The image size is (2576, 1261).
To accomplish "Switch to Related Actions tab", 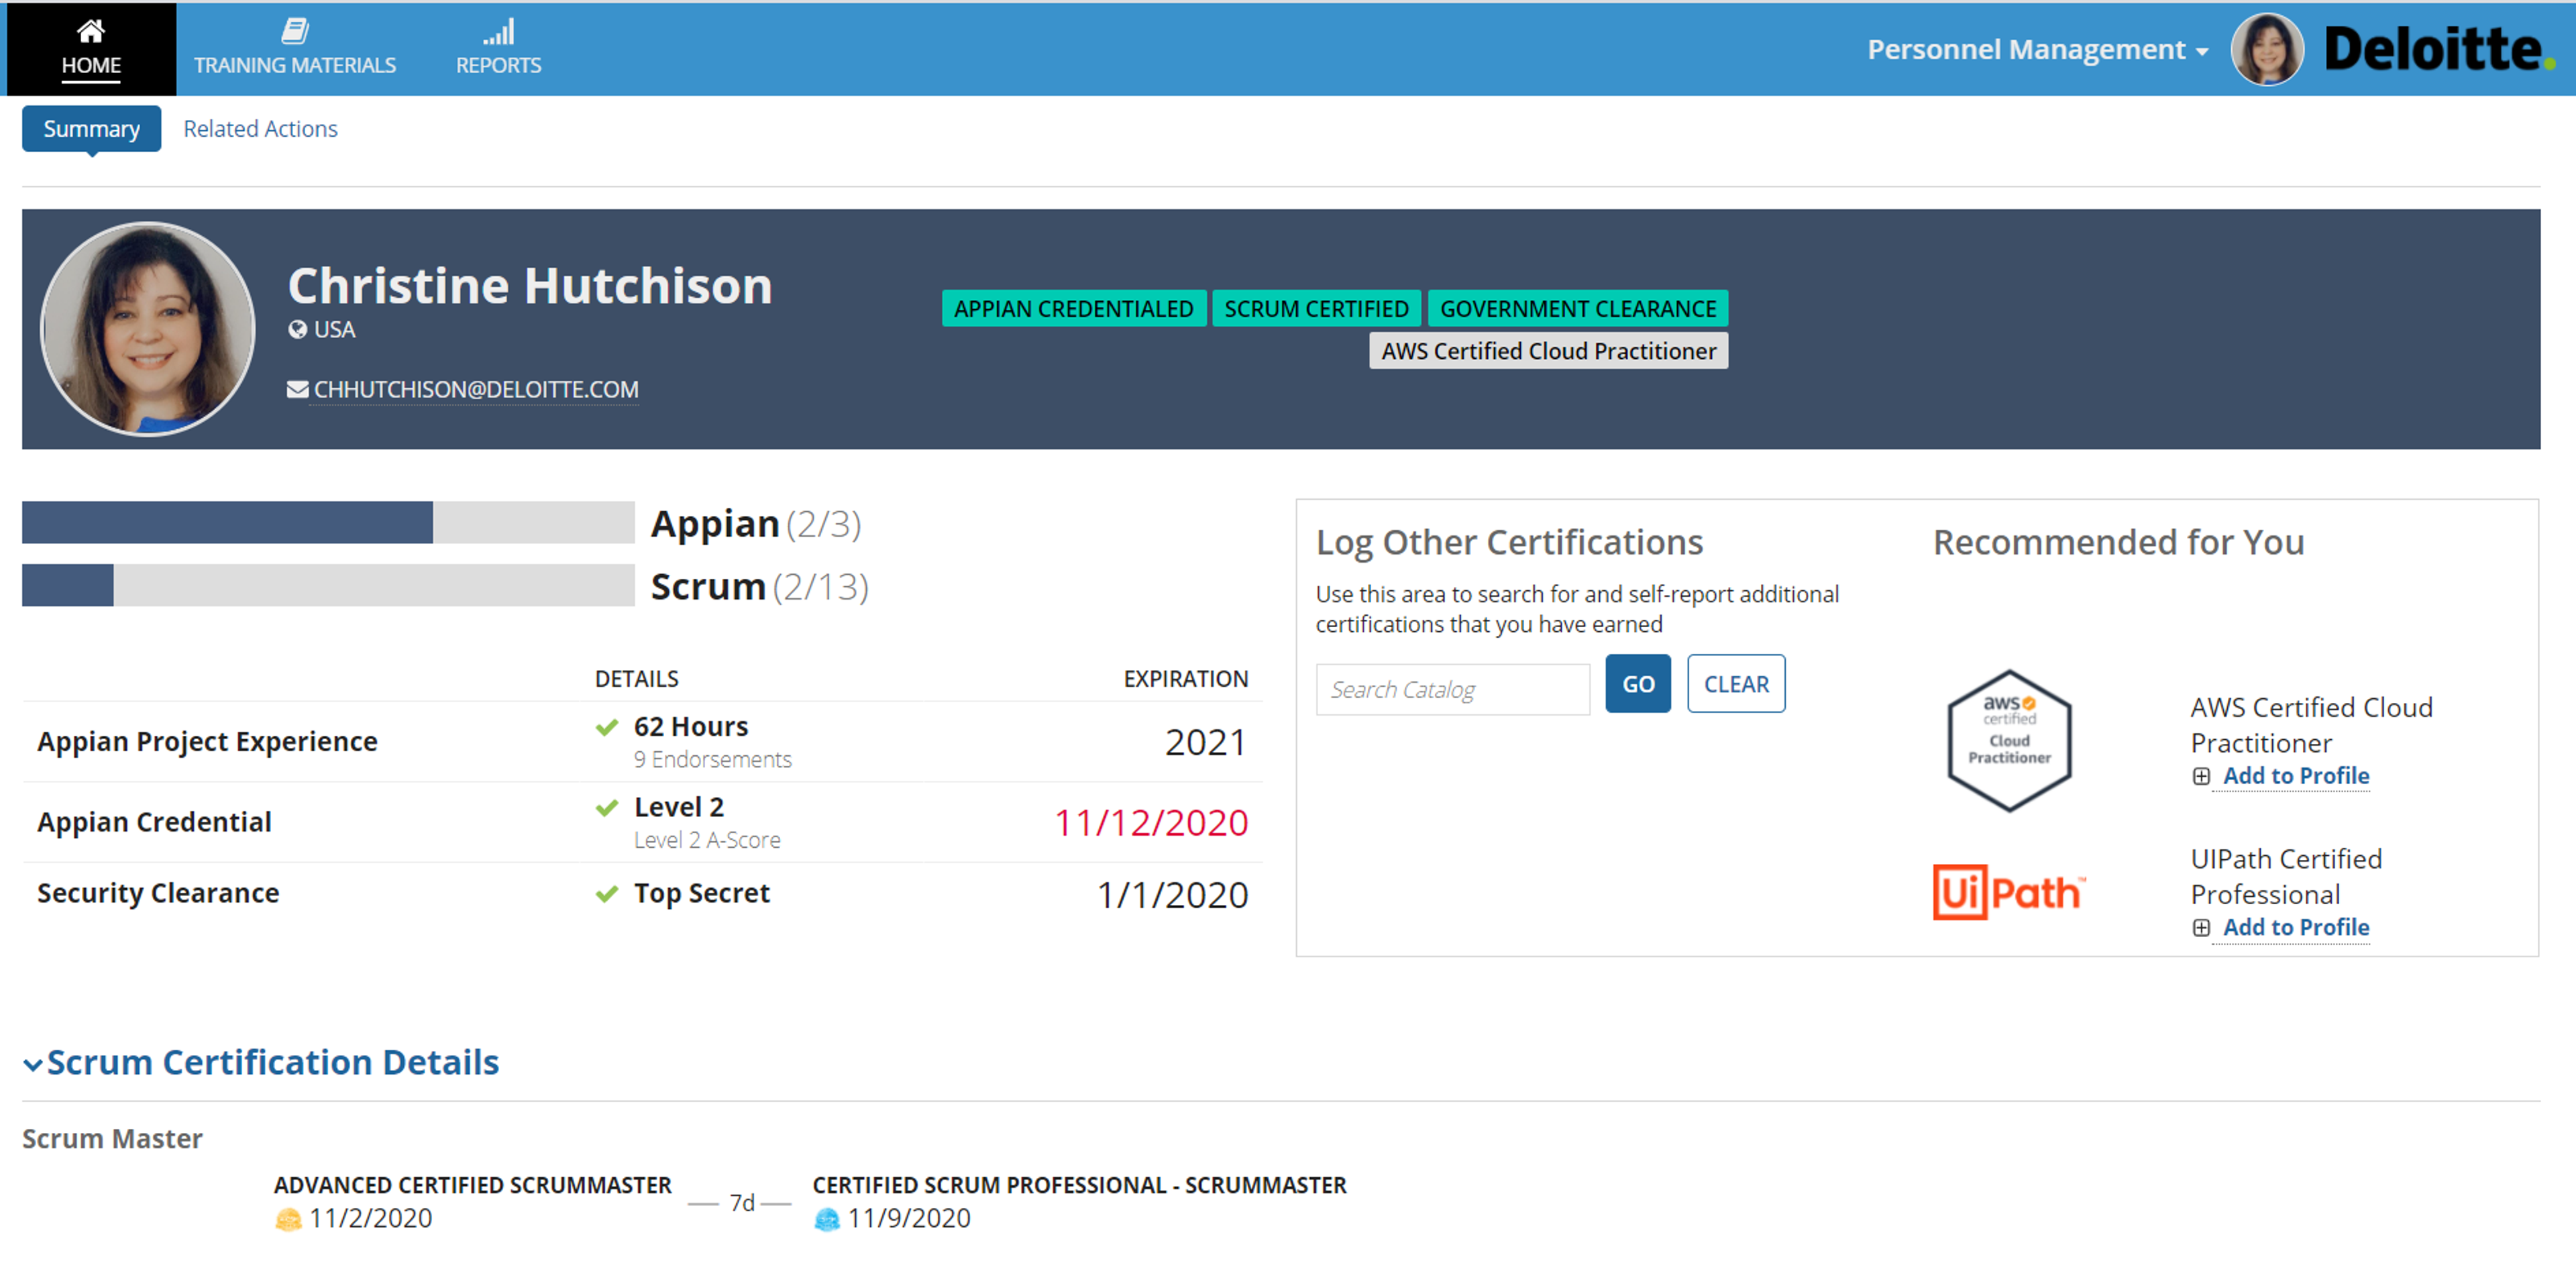I will [x=260, y=129].
